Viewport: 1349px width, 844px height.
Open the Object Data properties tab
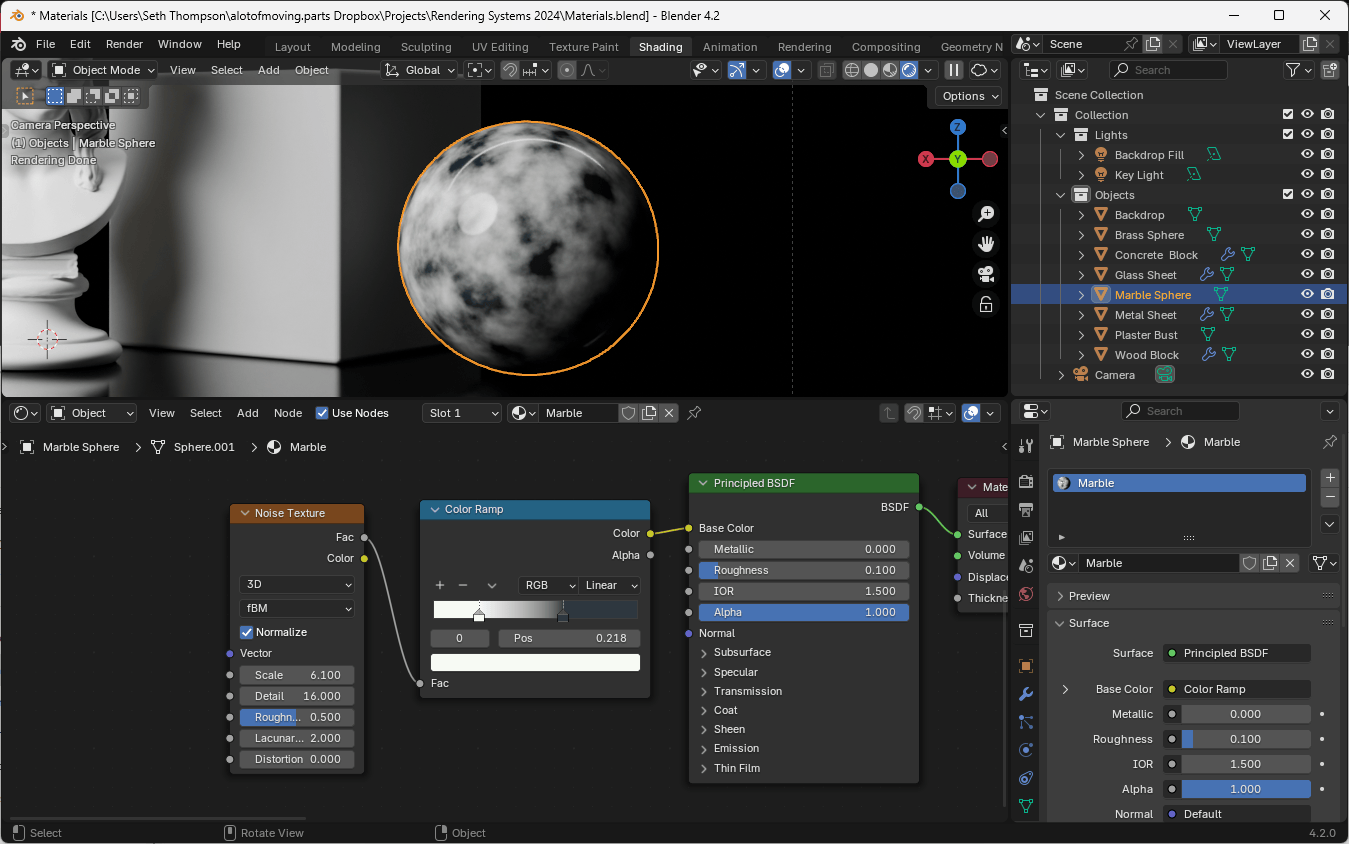pos(1025,806)
